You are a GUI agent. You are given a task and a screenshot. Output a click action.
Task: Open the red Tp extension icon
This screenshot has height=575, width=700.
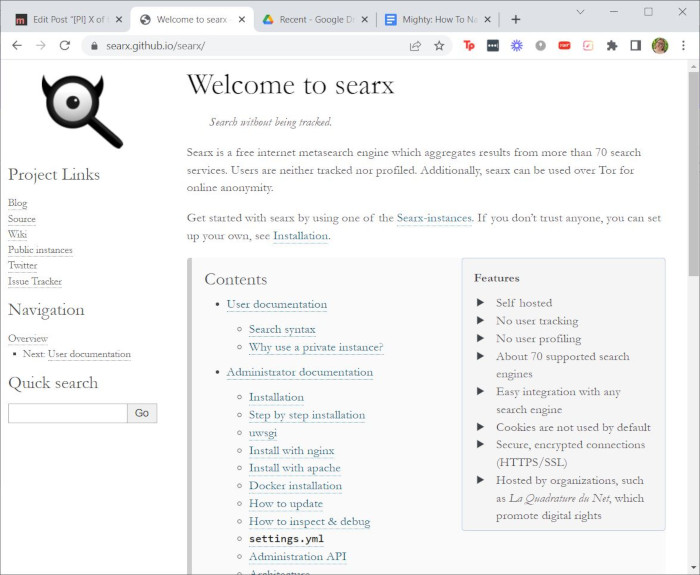pos(469,46)
